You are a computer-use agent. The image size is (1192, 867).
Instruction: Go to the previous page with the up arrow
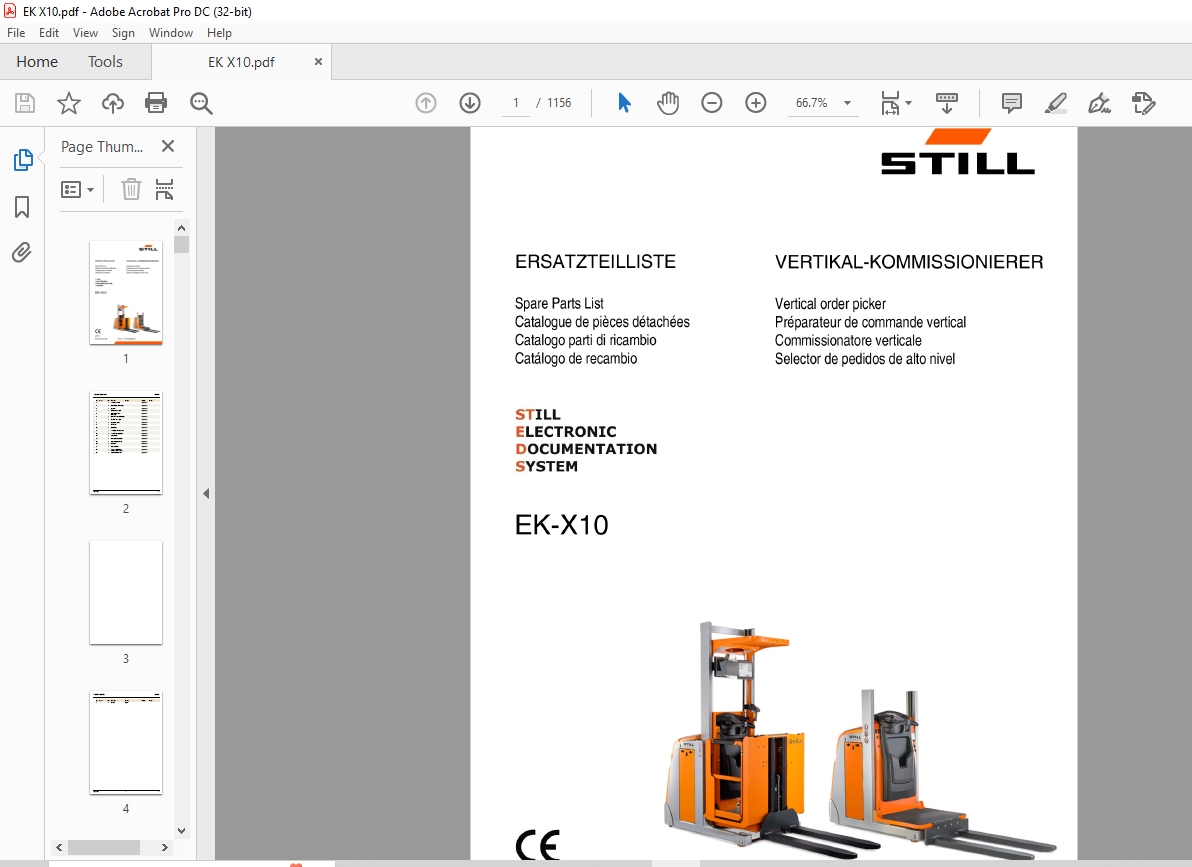(426, 103)
